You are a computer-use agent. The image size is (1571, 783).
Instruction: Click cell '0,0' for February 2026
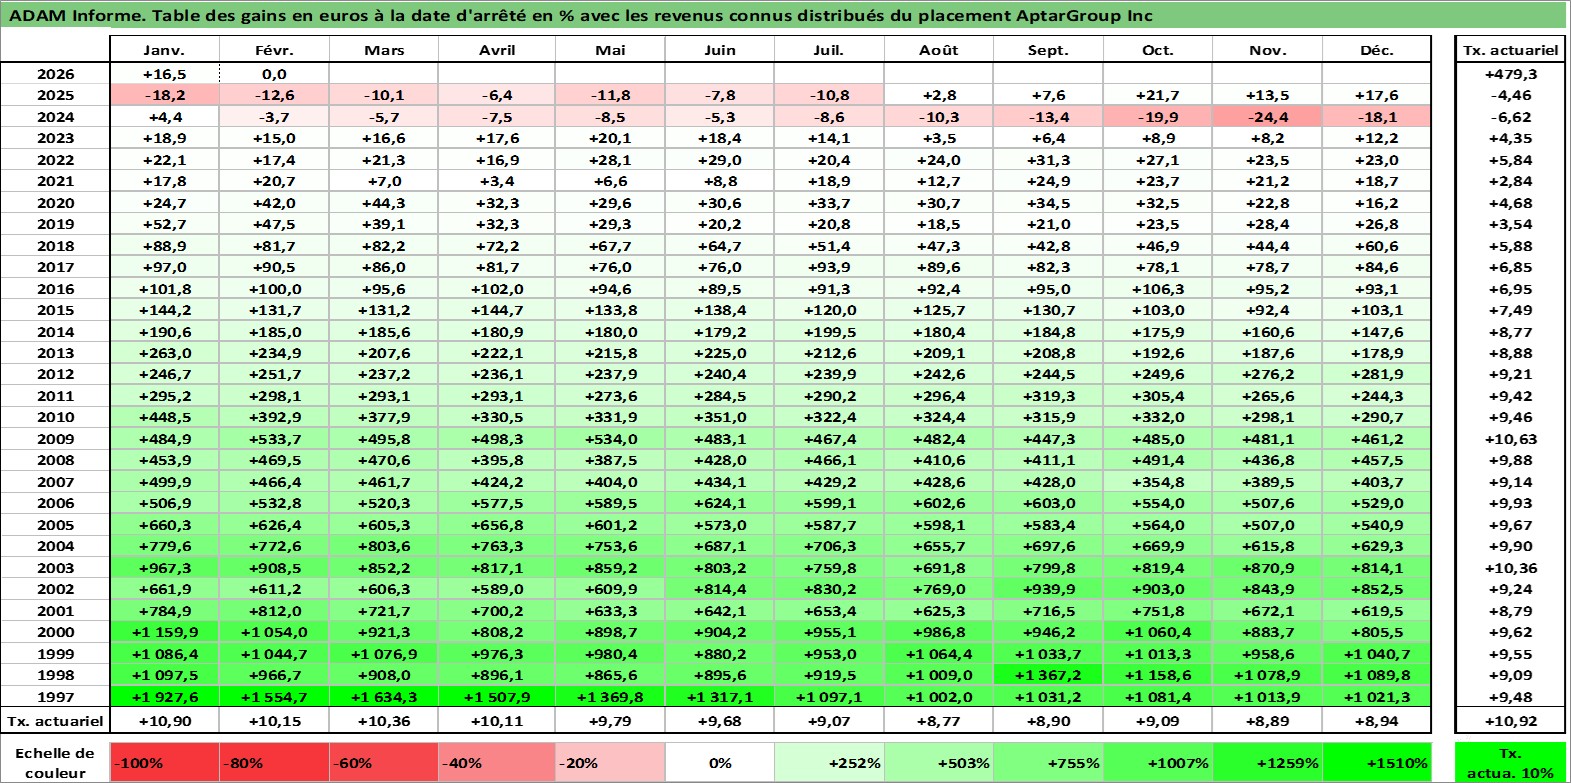(274, 74)
